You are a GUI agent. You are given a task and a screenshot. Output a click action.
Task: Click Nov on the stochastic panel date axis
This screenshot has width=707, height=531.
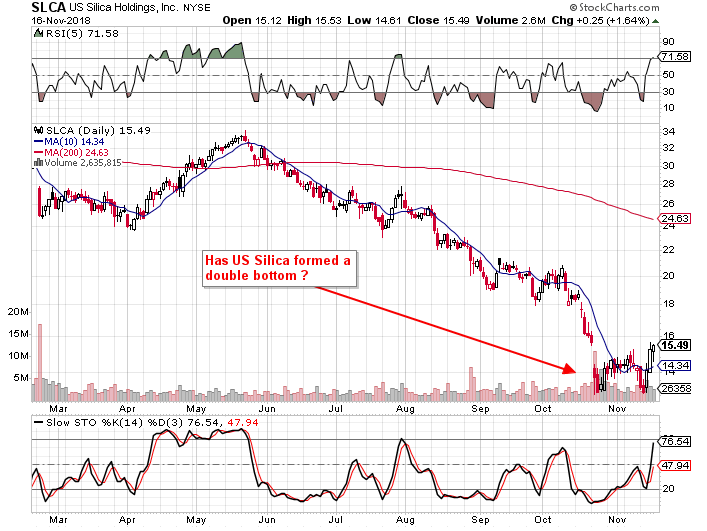tap(617, 520)
